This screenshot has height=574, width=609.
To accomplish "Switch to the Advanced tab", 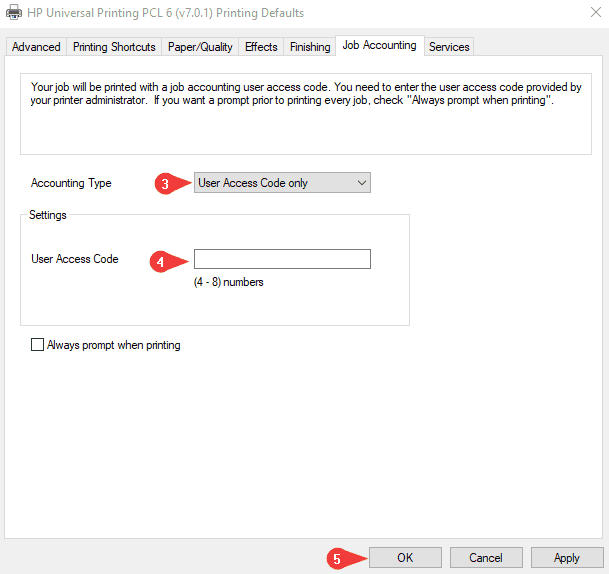I will click(36, 47).
